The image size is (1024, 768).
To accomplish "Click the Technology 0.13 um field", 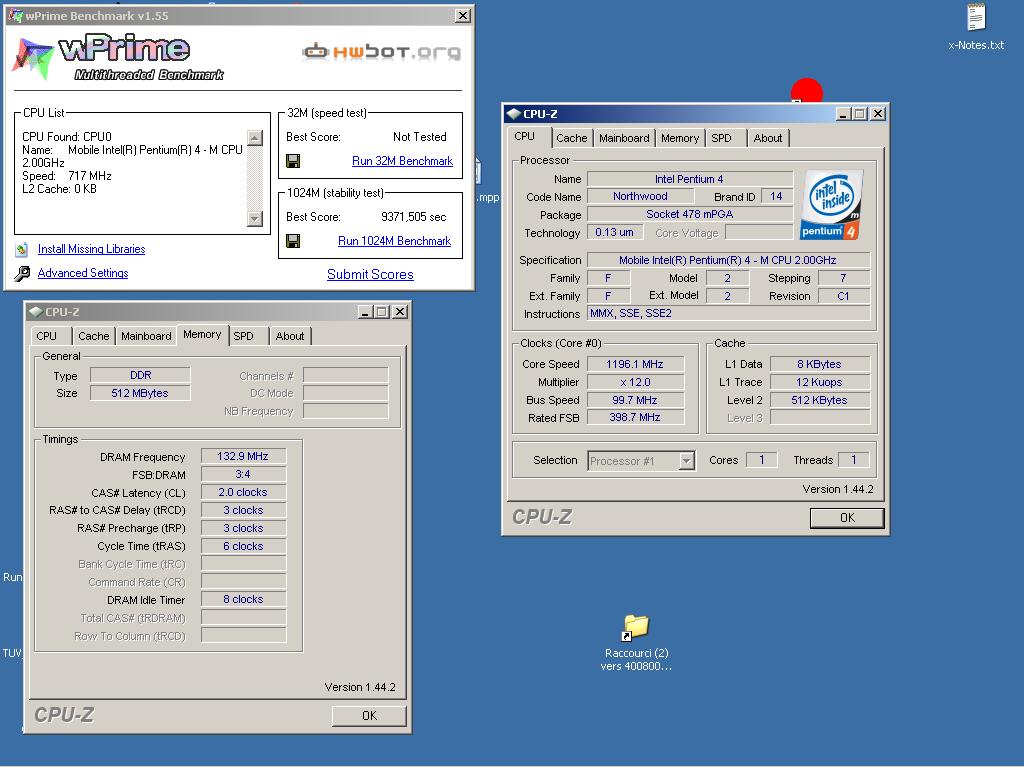I will click(615, 232).
